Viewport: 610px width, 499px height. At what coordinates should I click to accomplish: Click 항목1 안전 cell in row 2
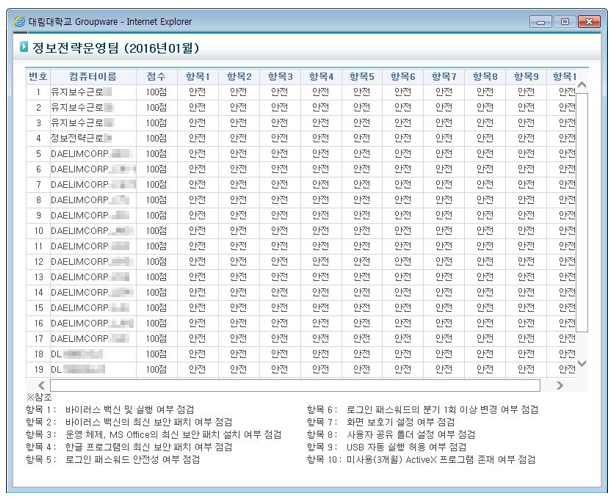(197, 107)
